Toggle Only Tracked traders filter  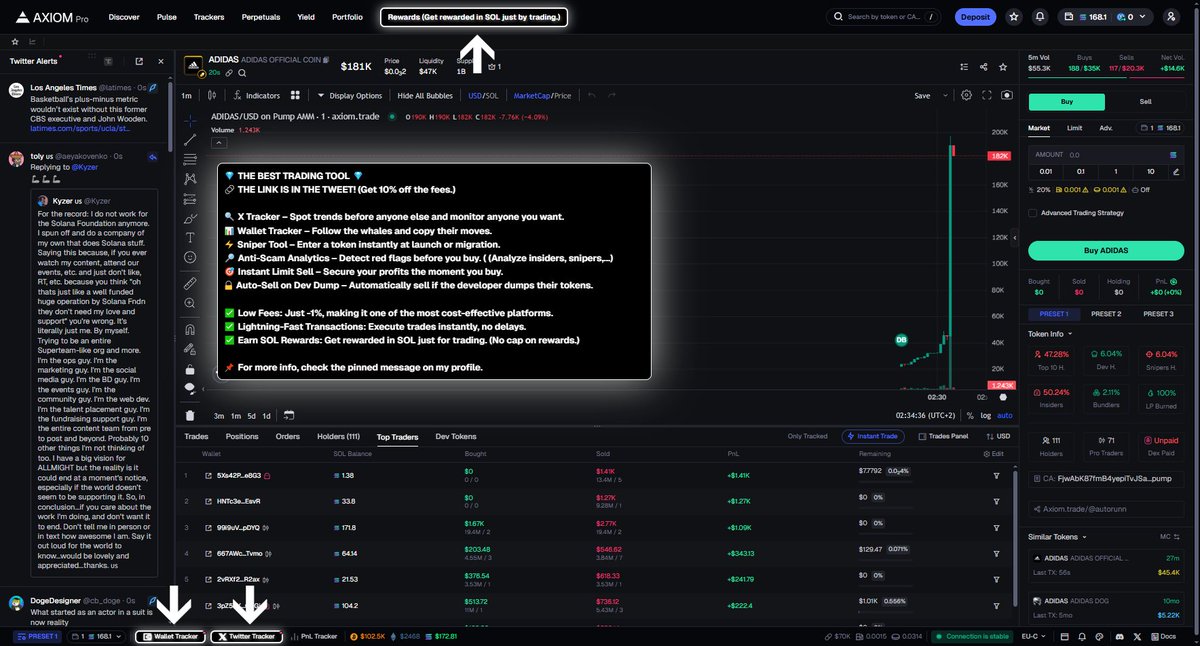point(807,436)
